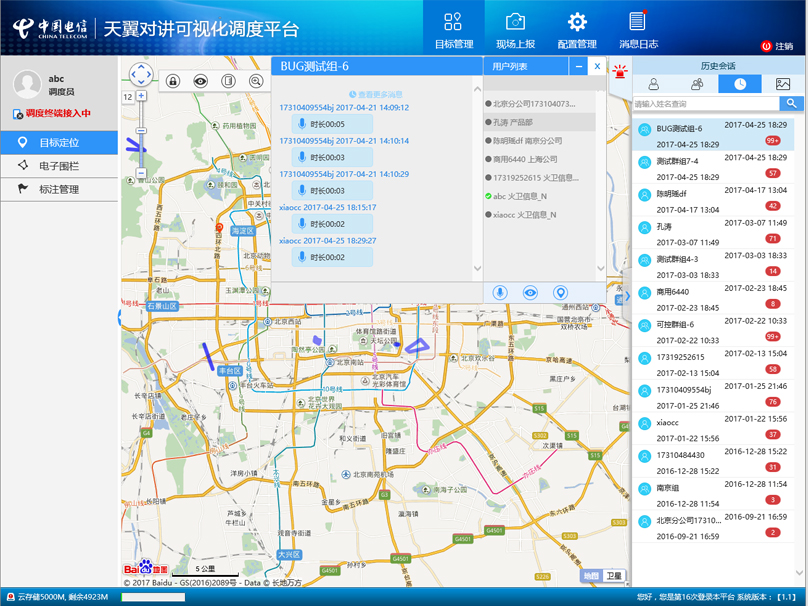This screenshot has height=606, width=808.
Task: Open 南京组 history conversation
Action: coord(713,494)
